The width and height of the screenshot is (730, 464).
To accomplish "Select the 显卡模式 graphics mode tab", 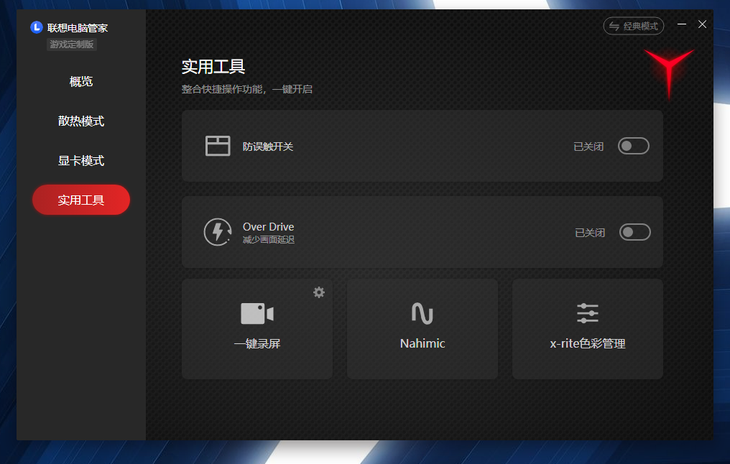I will (x=81, y=161).
